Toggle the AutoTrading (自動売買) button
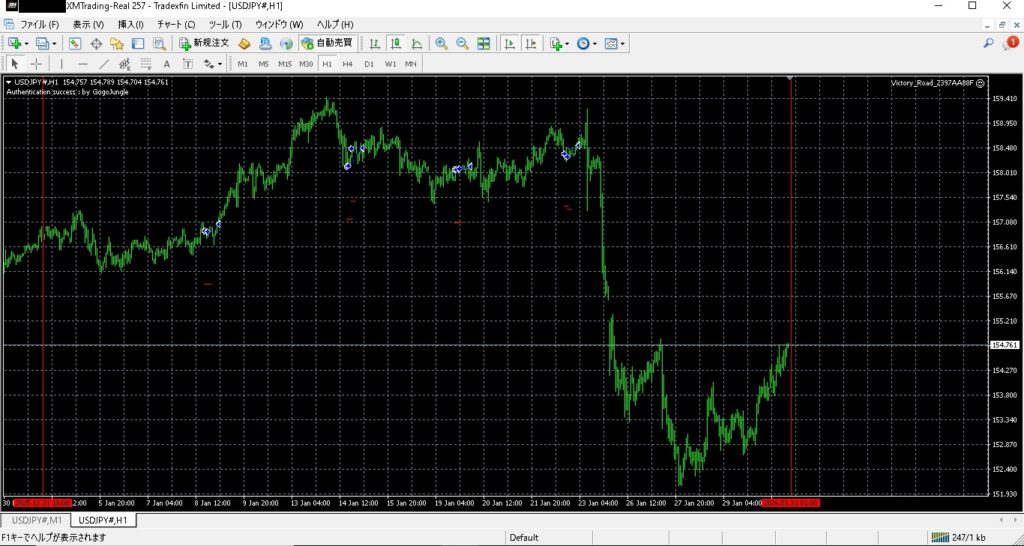The image size is (1024, 546). tap(326, 43)
